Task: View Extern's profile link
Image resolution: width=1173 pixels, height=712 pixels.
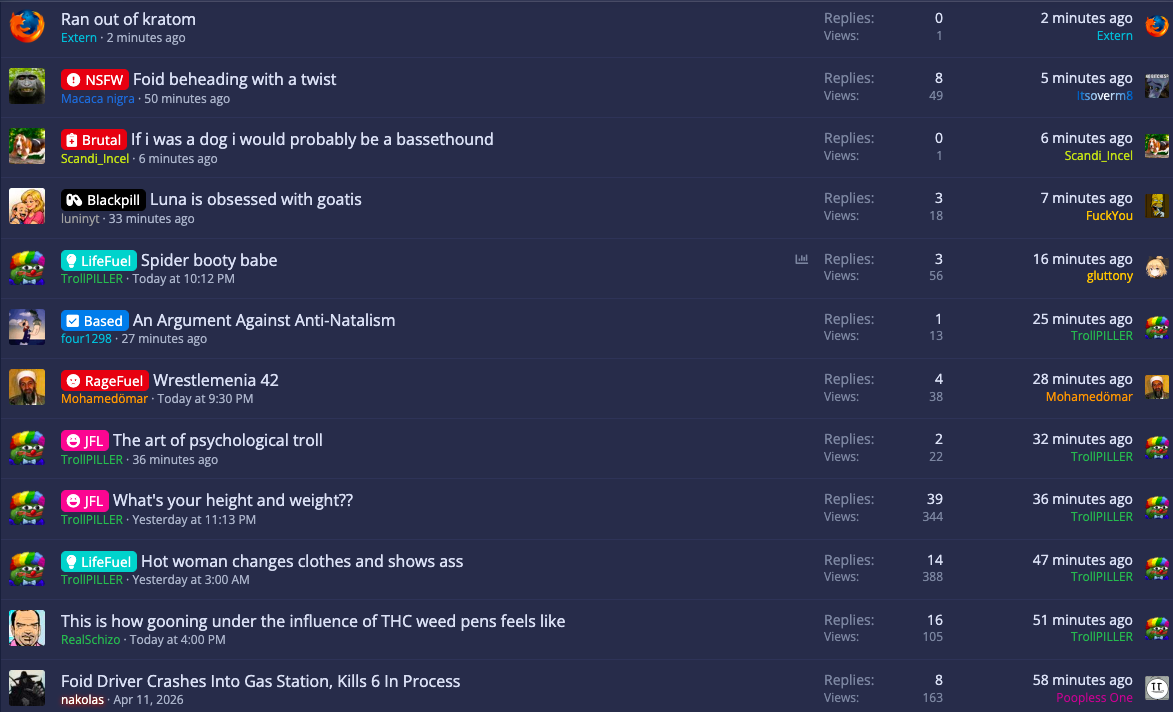Action: coord(78,37)
